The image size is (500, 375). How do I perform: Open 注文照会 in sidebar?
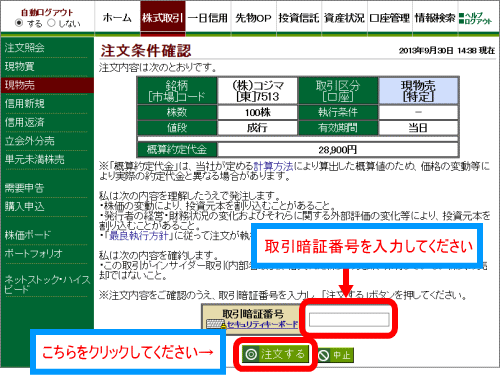click(25, 48)
